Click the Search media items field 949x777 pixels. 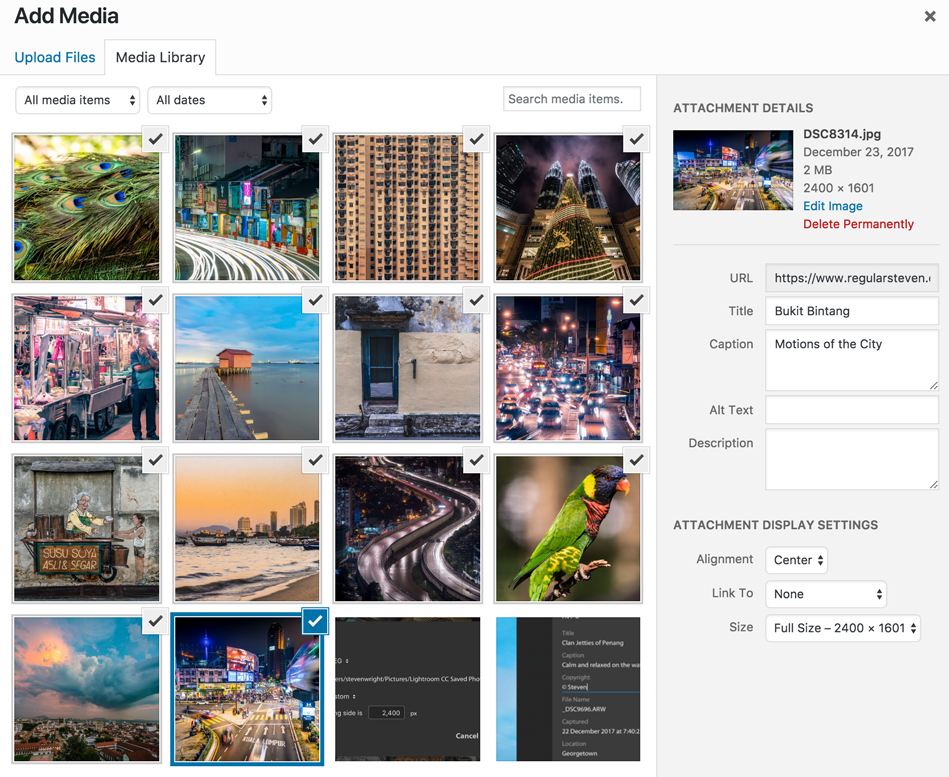[571, 99]
